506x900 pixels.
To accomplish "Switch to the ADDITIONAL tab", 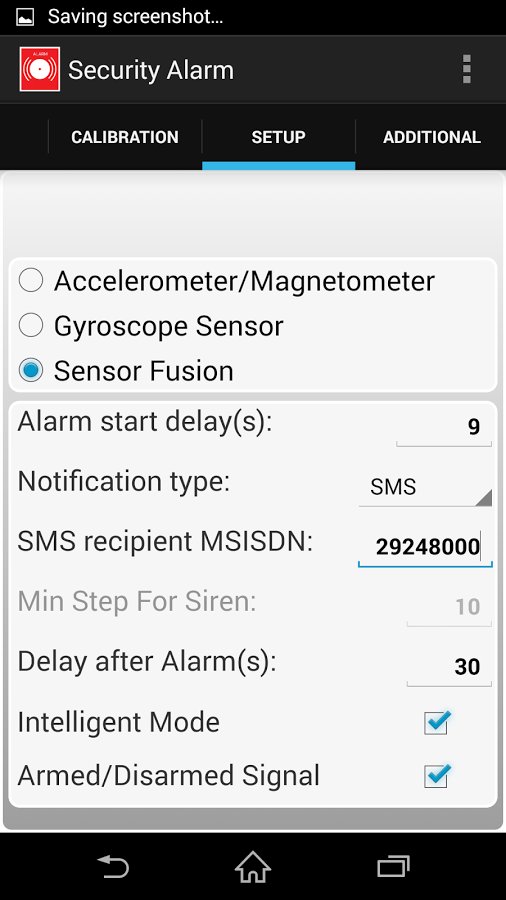I will point(431,137).
